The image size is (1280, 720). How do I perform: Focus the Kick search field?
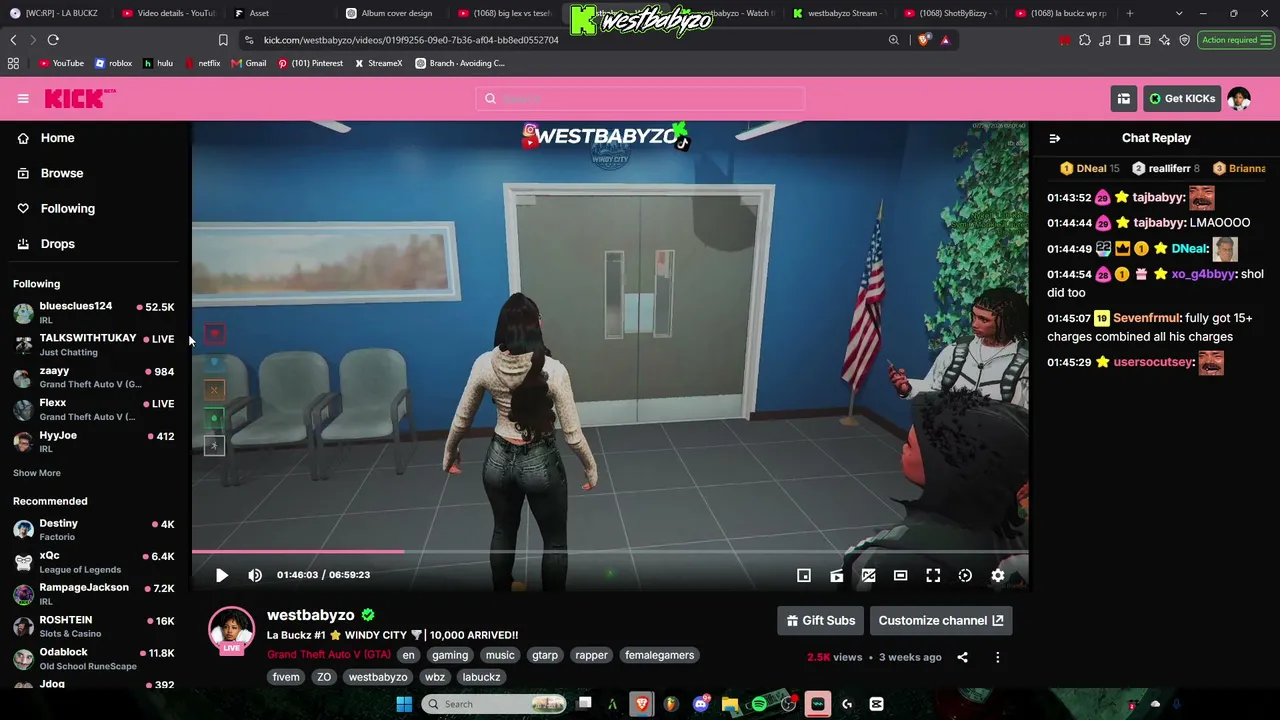point(640,98)
